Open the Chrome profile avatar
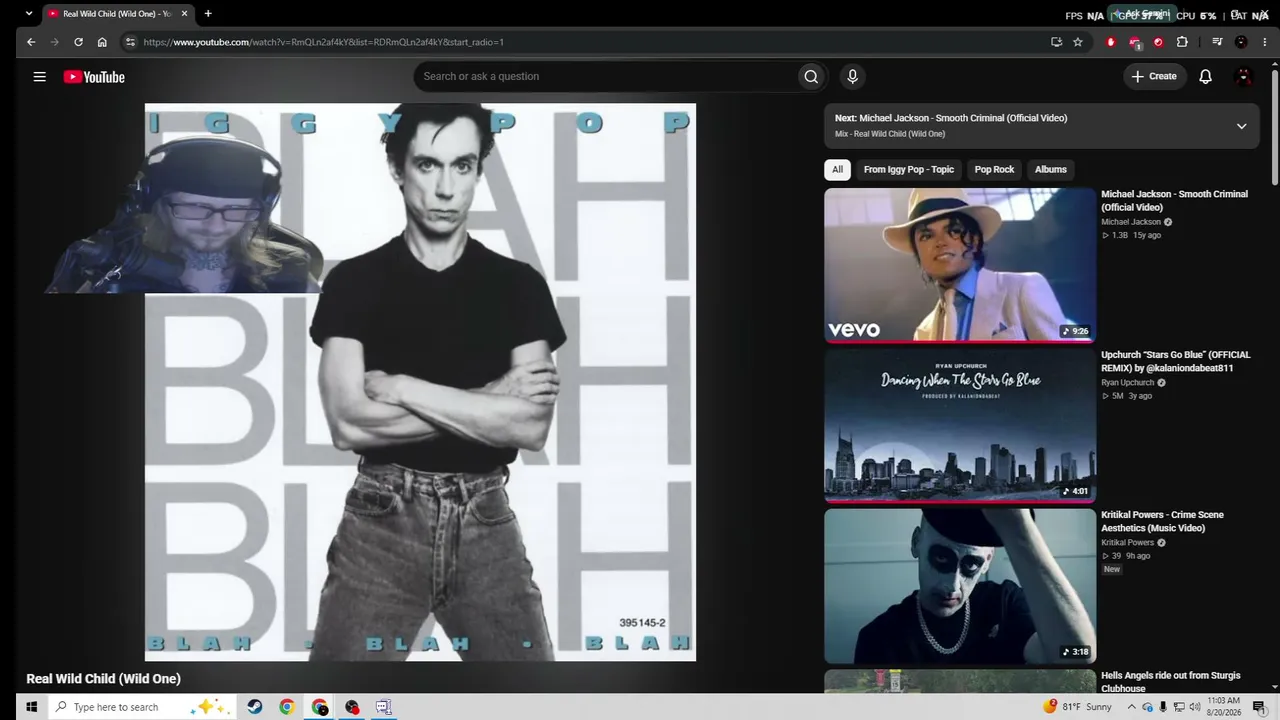 coord(1241,42)
